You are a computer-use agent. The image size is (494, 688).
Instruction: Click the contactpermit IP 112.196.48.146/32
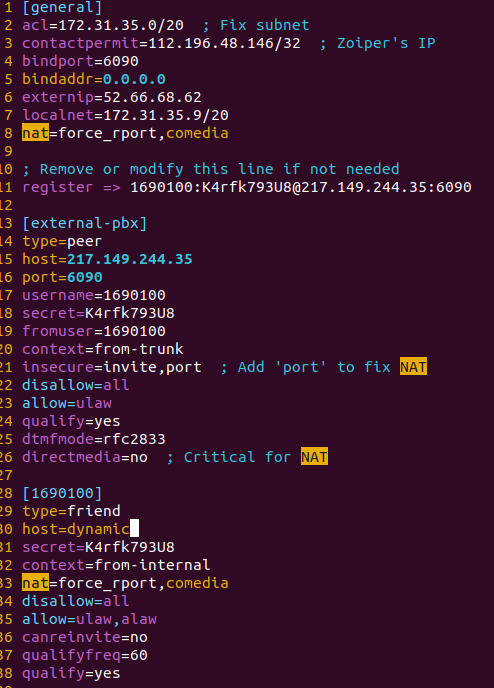tap(224, 43)
